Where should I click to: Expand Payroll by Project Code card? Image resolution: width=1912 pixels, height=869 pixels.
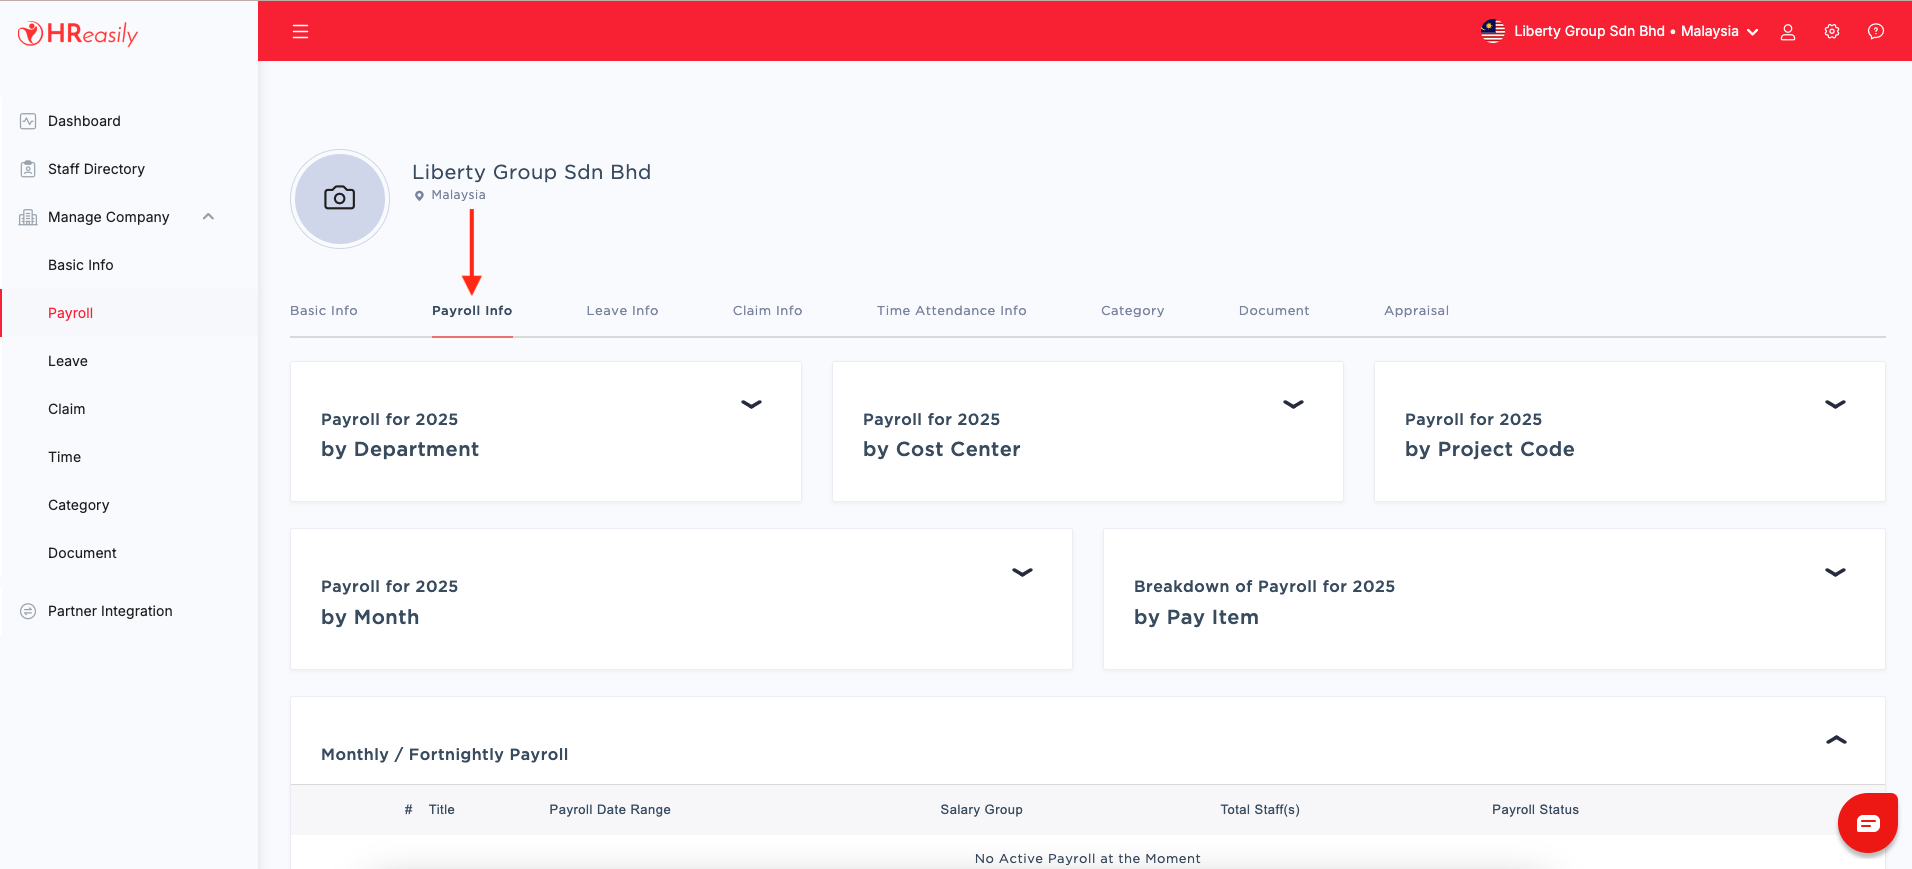pyautogui.click(x=1835, y=404)
